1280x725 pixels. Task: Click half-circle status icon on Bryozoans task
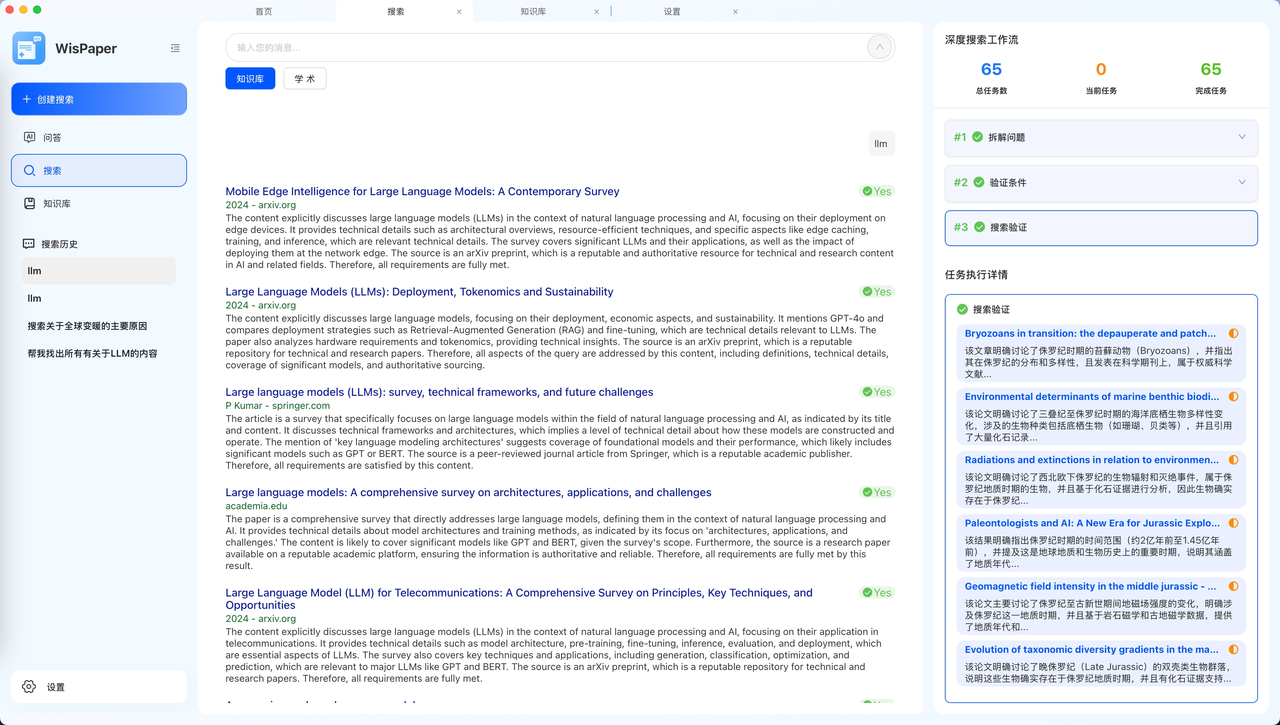point(1233,334)
